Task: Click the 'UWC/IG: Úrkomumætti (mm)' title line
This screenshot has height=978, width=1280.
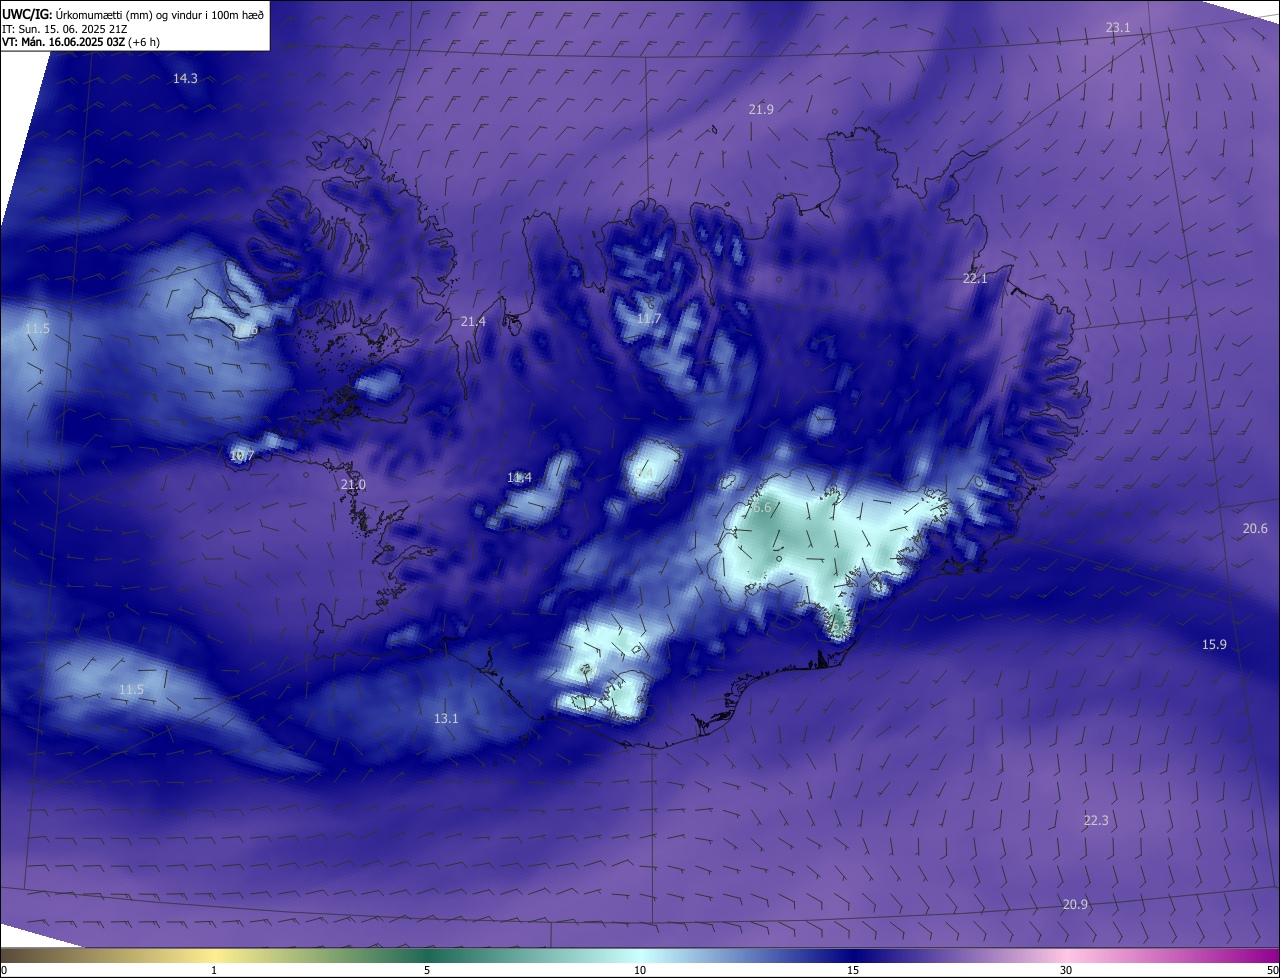Action: pos(133,13)
